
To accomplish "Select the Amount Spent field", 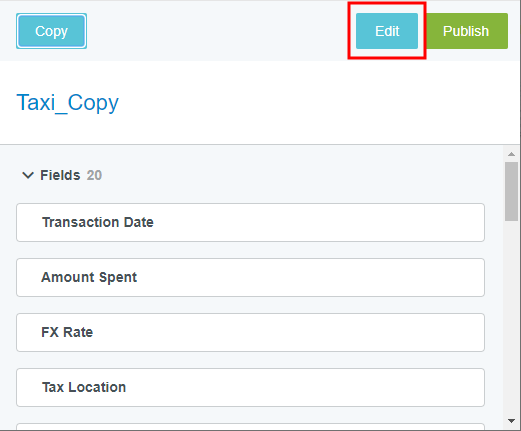I will (250, 277).
